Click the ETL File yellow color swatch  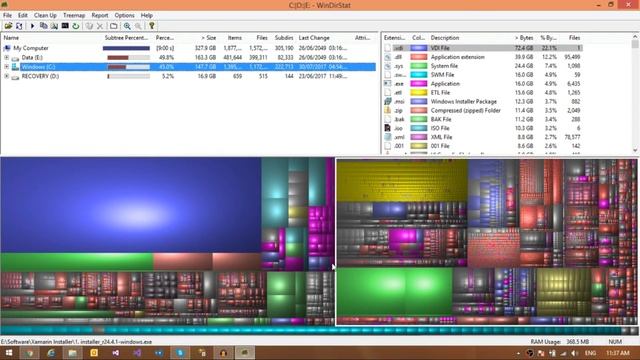[418, 93]
